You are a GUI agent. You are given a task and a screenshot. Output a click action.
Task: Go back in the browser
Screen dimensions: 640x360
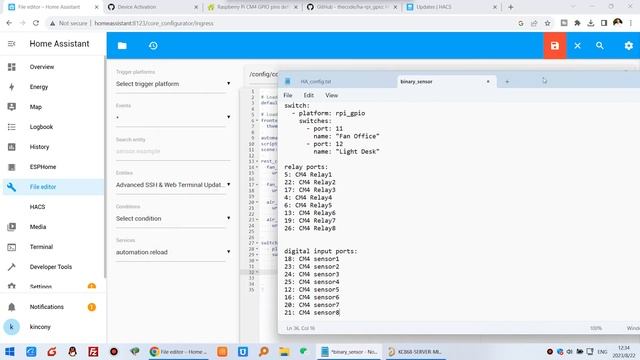(x=9, y=23)
